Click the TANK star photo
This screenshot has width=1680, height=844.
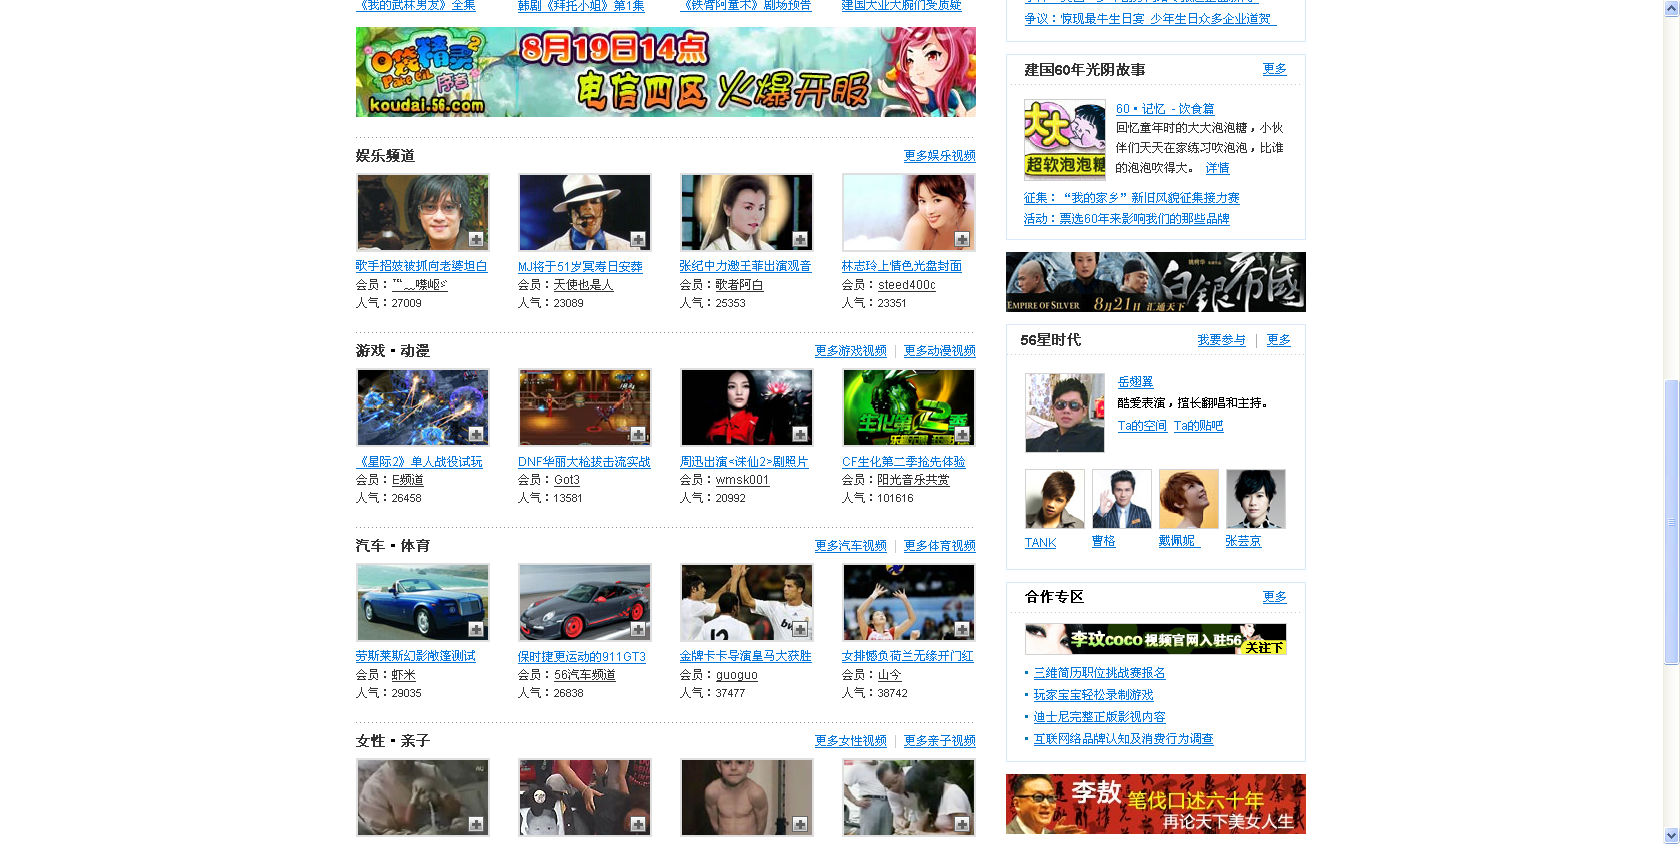click(x=1055, y=499)
